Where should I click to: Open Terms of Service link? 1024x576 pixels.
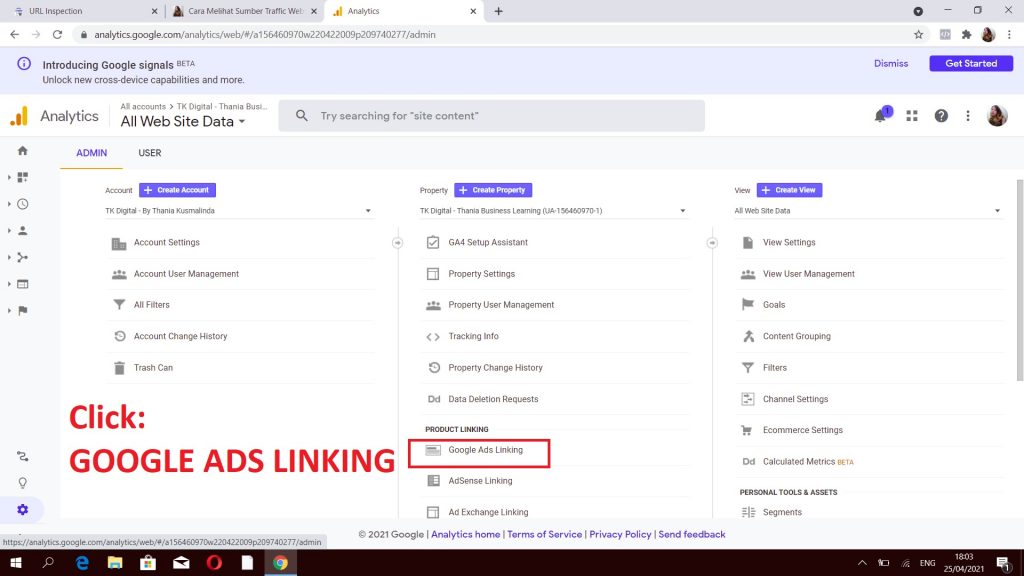click(545, 534)
